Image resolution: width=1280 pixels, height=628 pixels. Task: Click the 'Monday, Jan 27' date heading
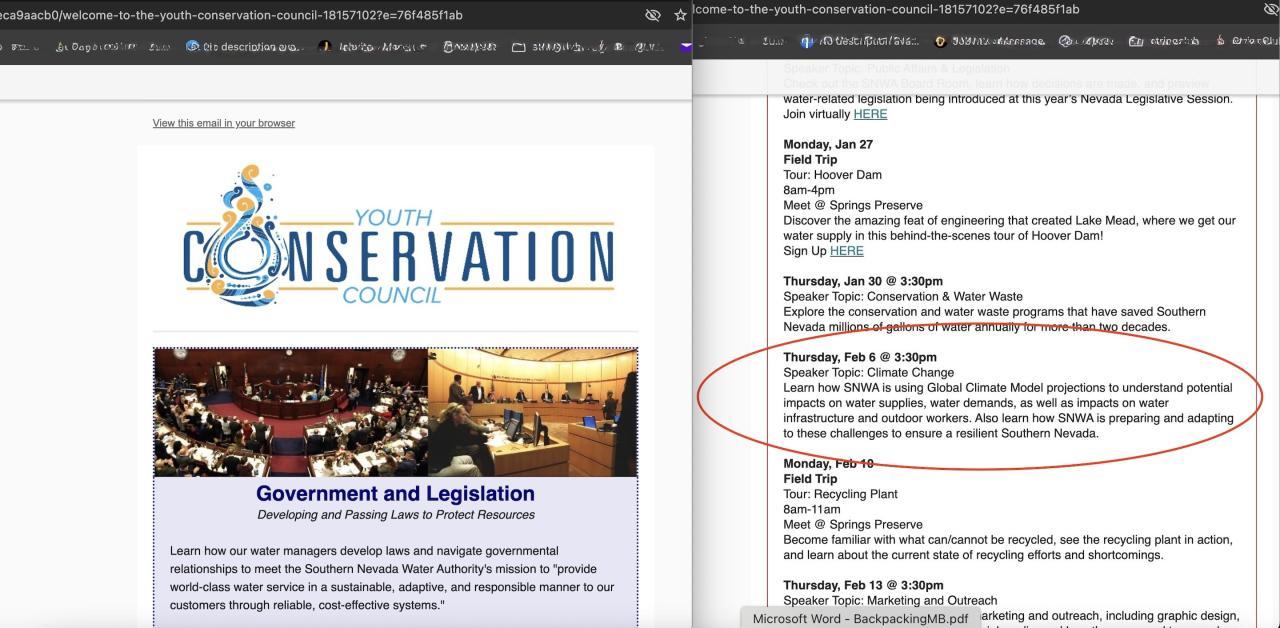828,144
